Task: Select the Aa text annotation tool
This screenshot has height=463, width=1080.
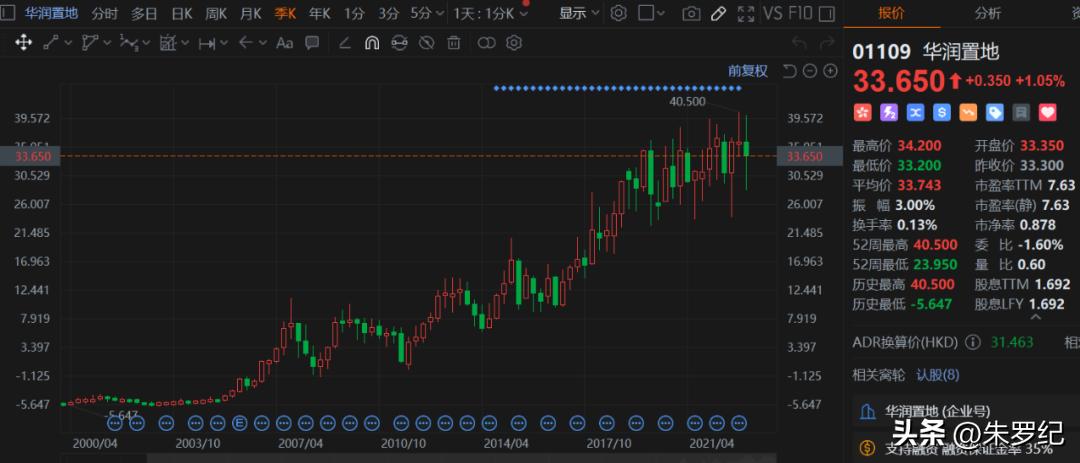Action: (x=284, y=43)
